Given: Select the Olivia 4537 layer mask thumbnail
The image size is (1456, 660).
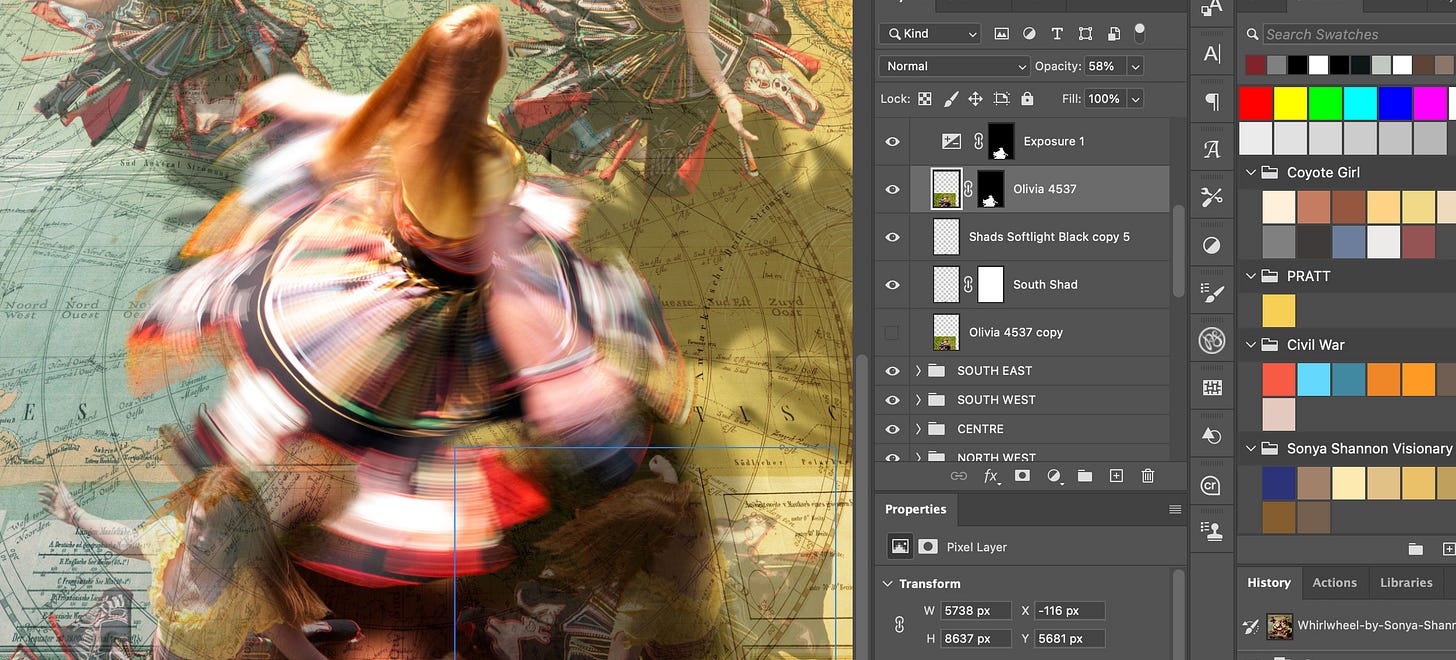Looking at the screenshot, I should 990,189.
